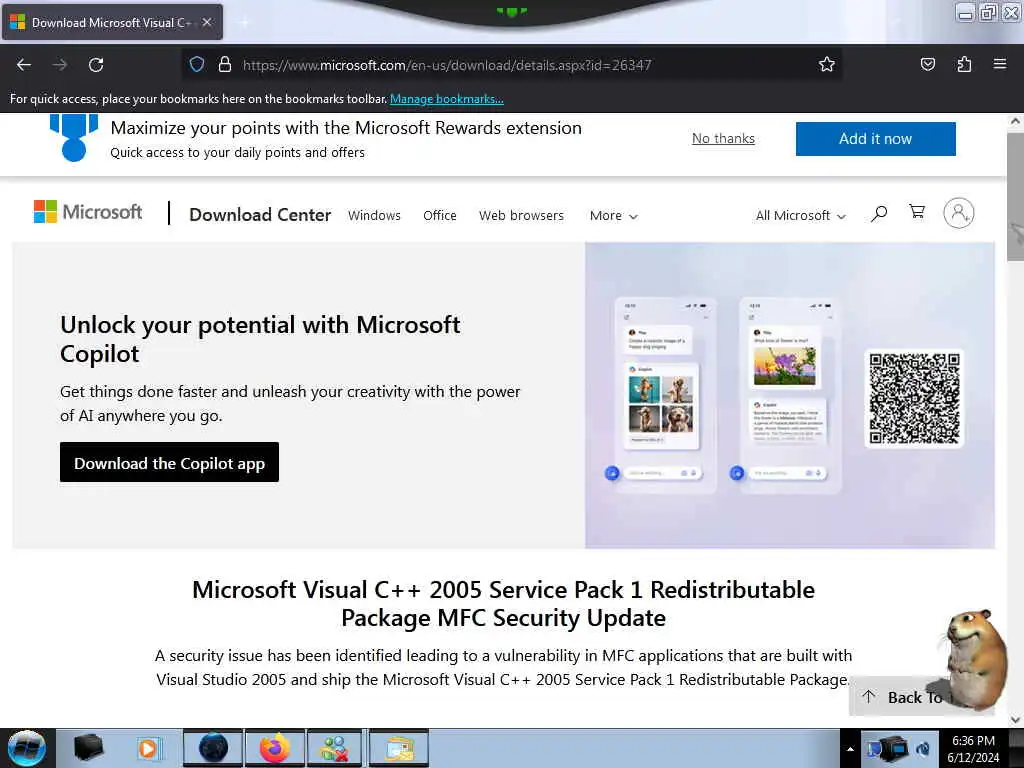The image size is (1024, 768).
Task: Click scrollbar up arrow
Action: 1015,121
